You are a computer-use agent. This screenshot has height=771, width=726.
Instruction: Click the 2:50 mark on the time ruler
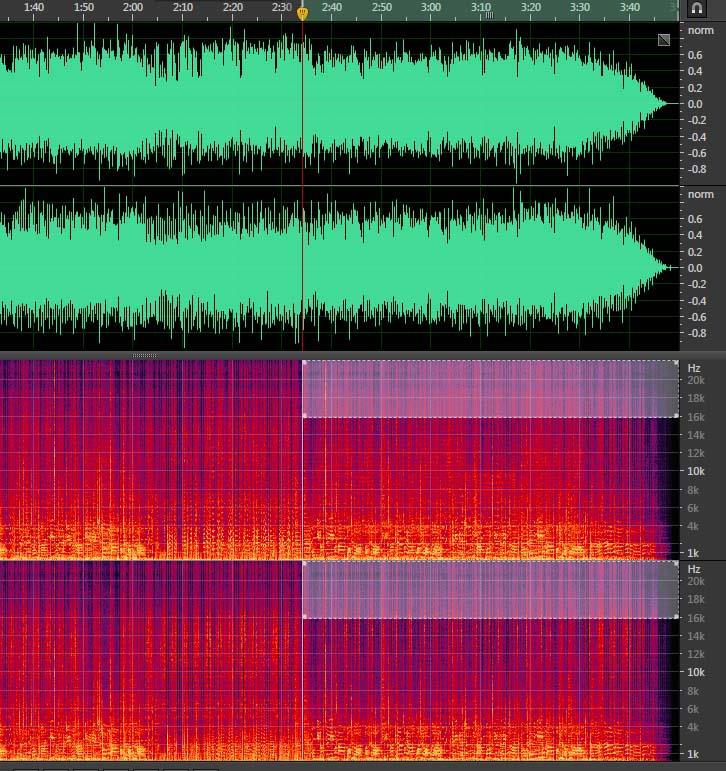pos(382,7)
